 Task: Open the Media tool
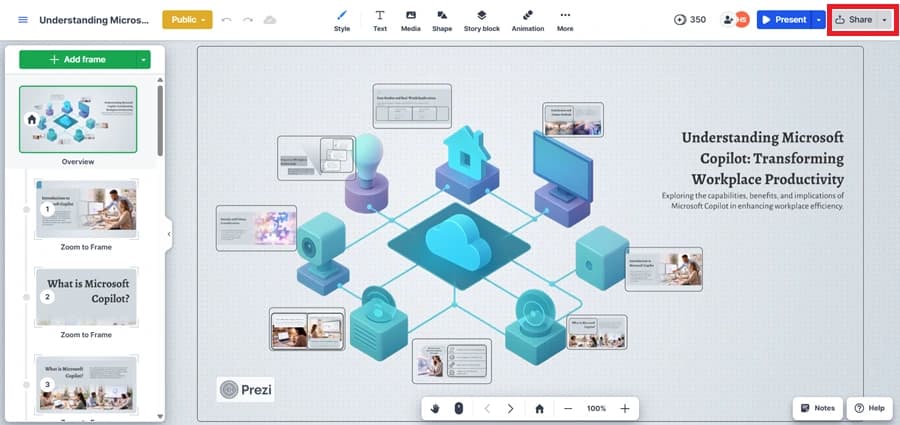[x=410, y=20]
